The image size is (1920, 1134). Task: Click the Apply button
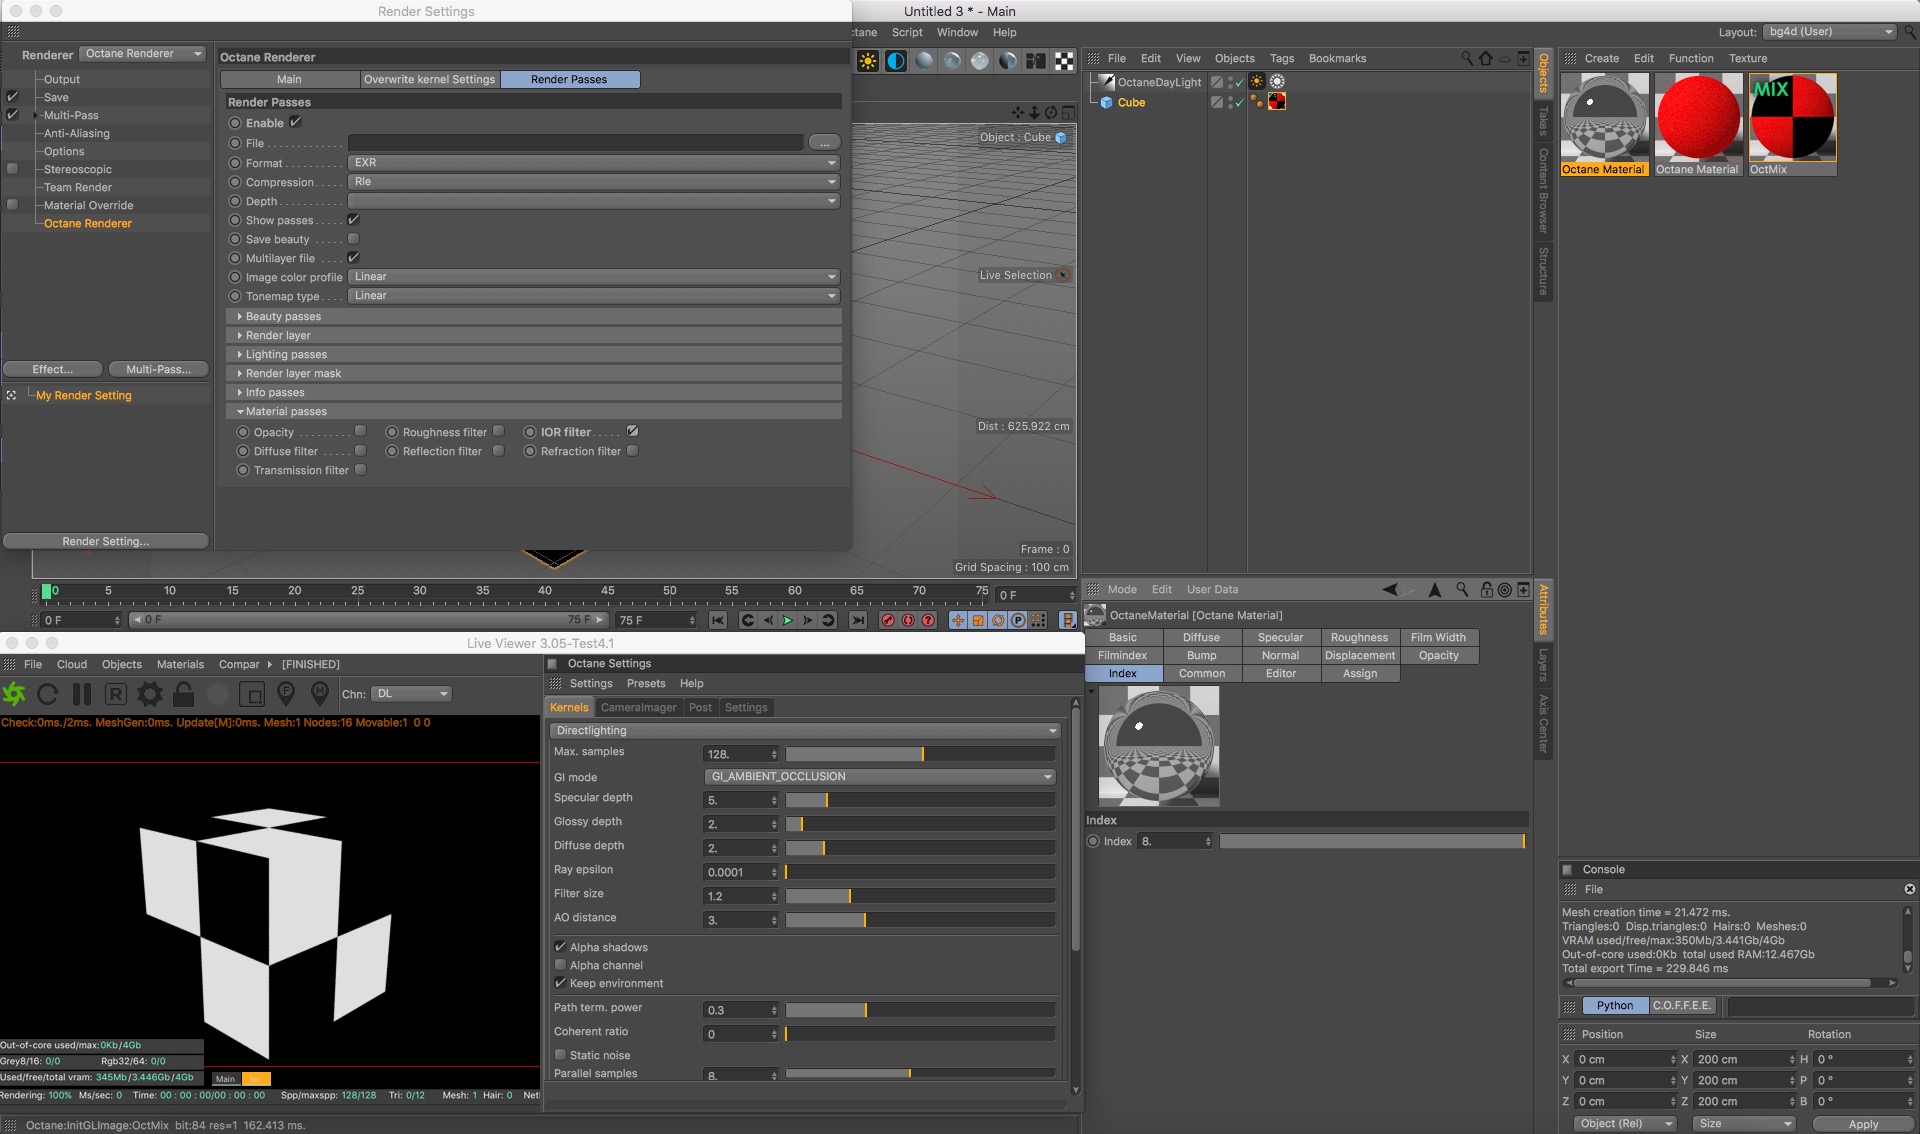point(1862,1124)
